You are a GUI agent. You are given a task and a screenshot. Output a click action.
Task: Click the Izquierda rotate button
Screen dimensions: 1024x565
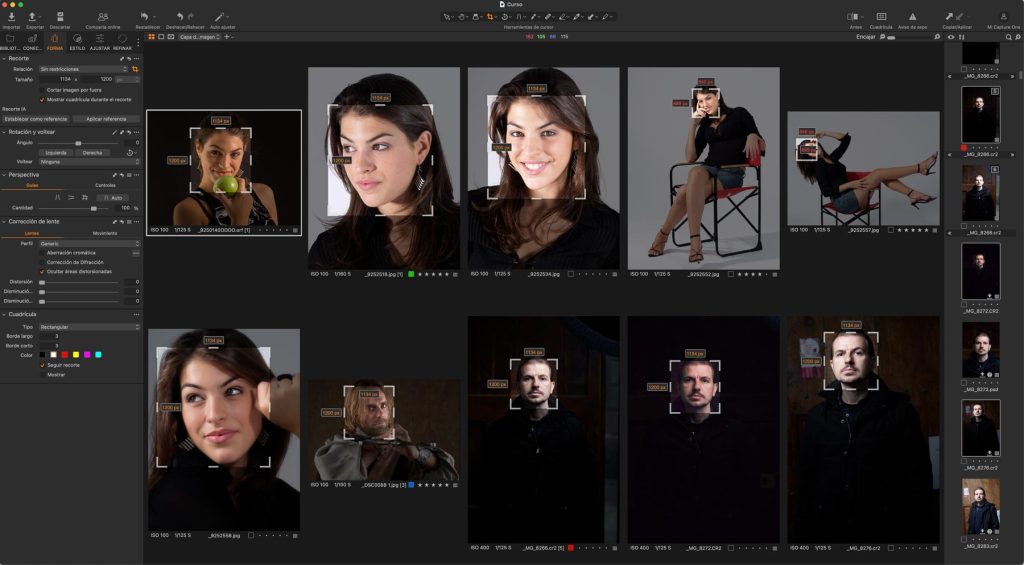click(56, 153)
